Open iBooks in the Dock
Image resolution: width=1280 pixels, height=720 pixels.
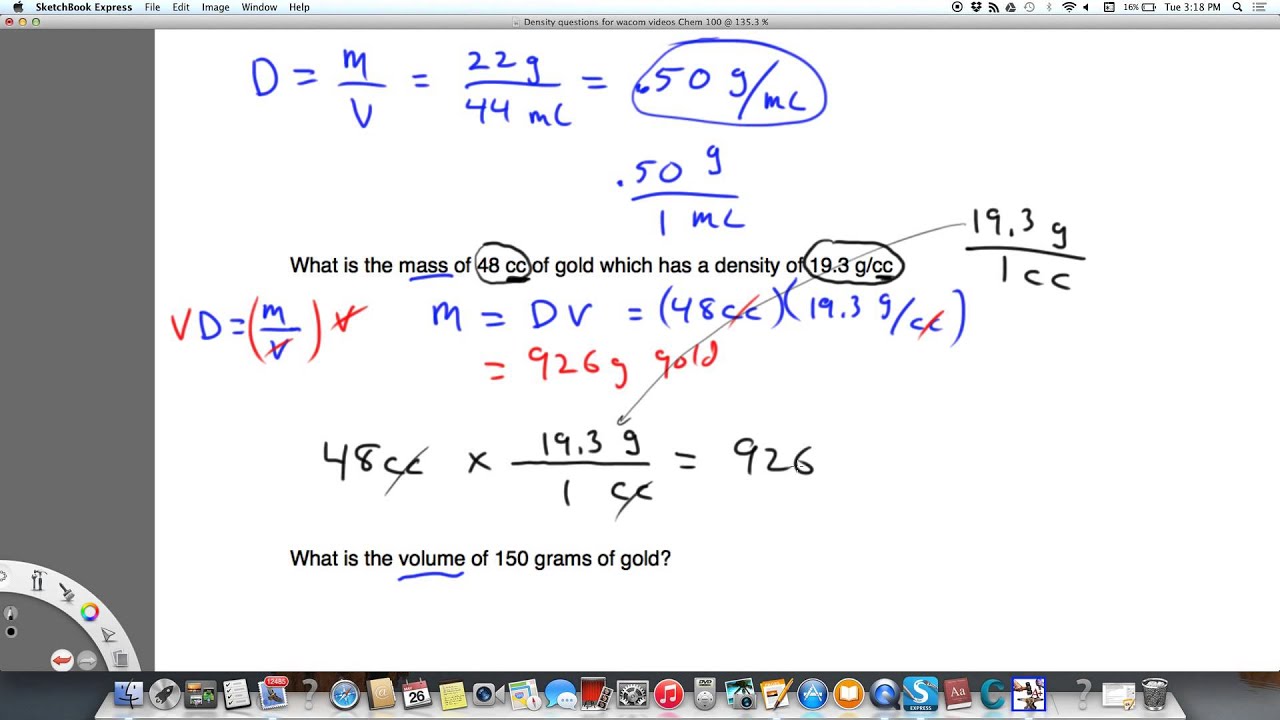pyautogui.click(x=848, y=694)
